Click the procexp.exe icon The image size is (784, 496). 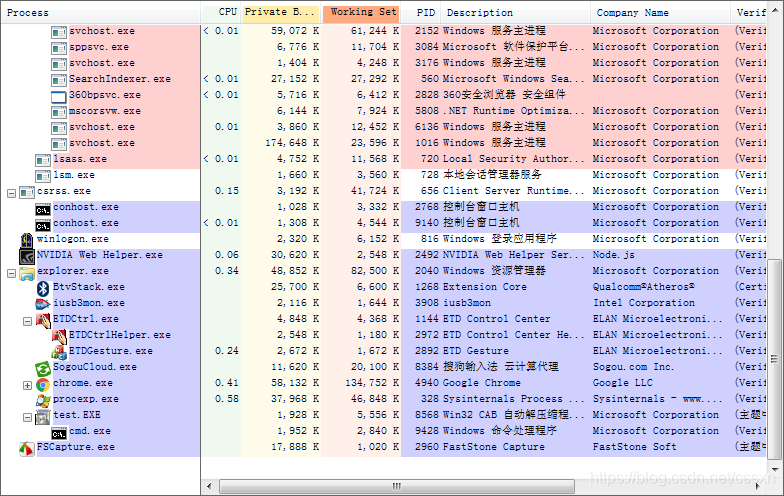point(43,400)
